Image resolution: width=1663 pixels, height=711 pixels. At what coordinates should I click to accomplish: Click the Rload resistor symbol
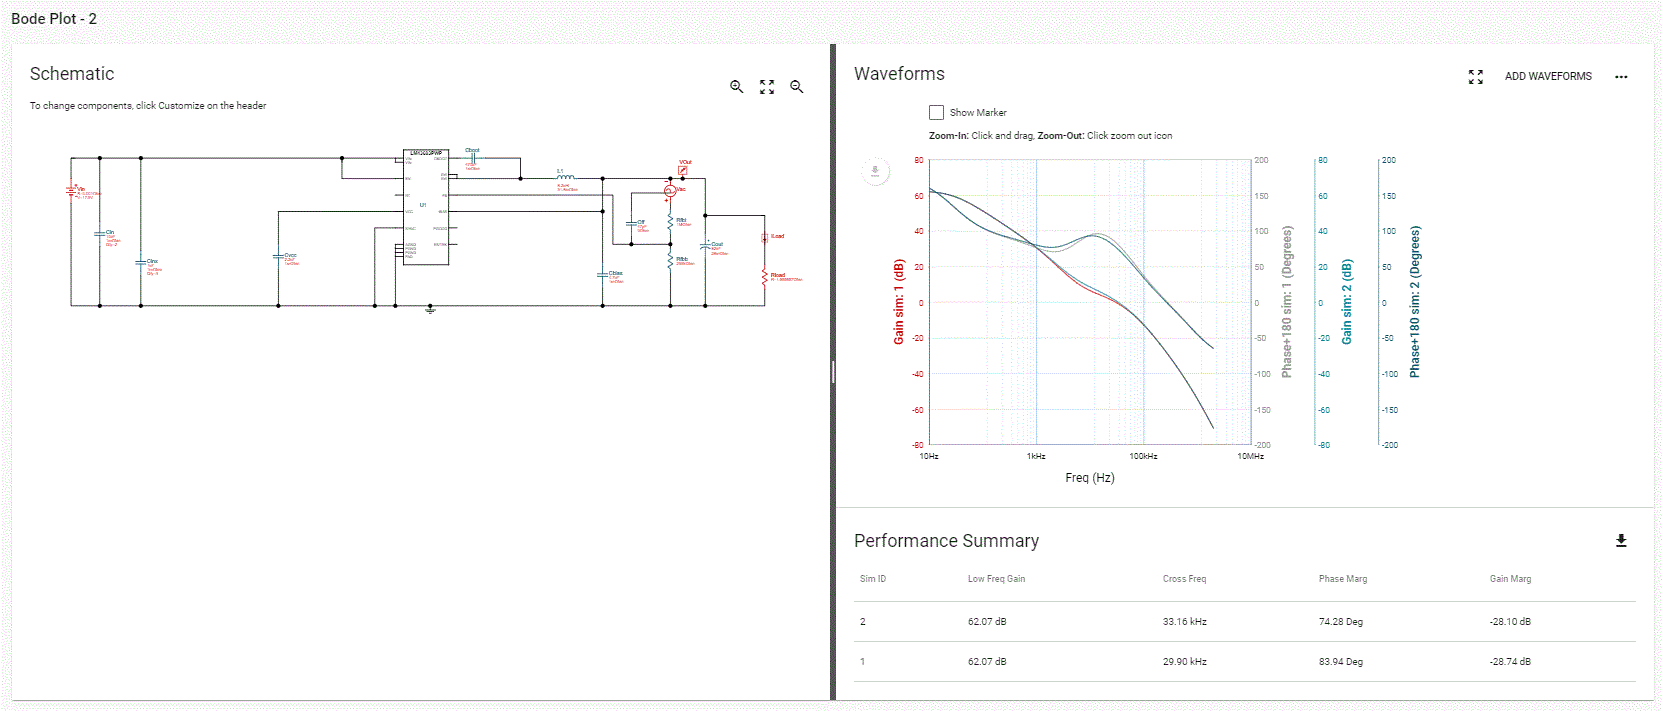pos(765,276)
